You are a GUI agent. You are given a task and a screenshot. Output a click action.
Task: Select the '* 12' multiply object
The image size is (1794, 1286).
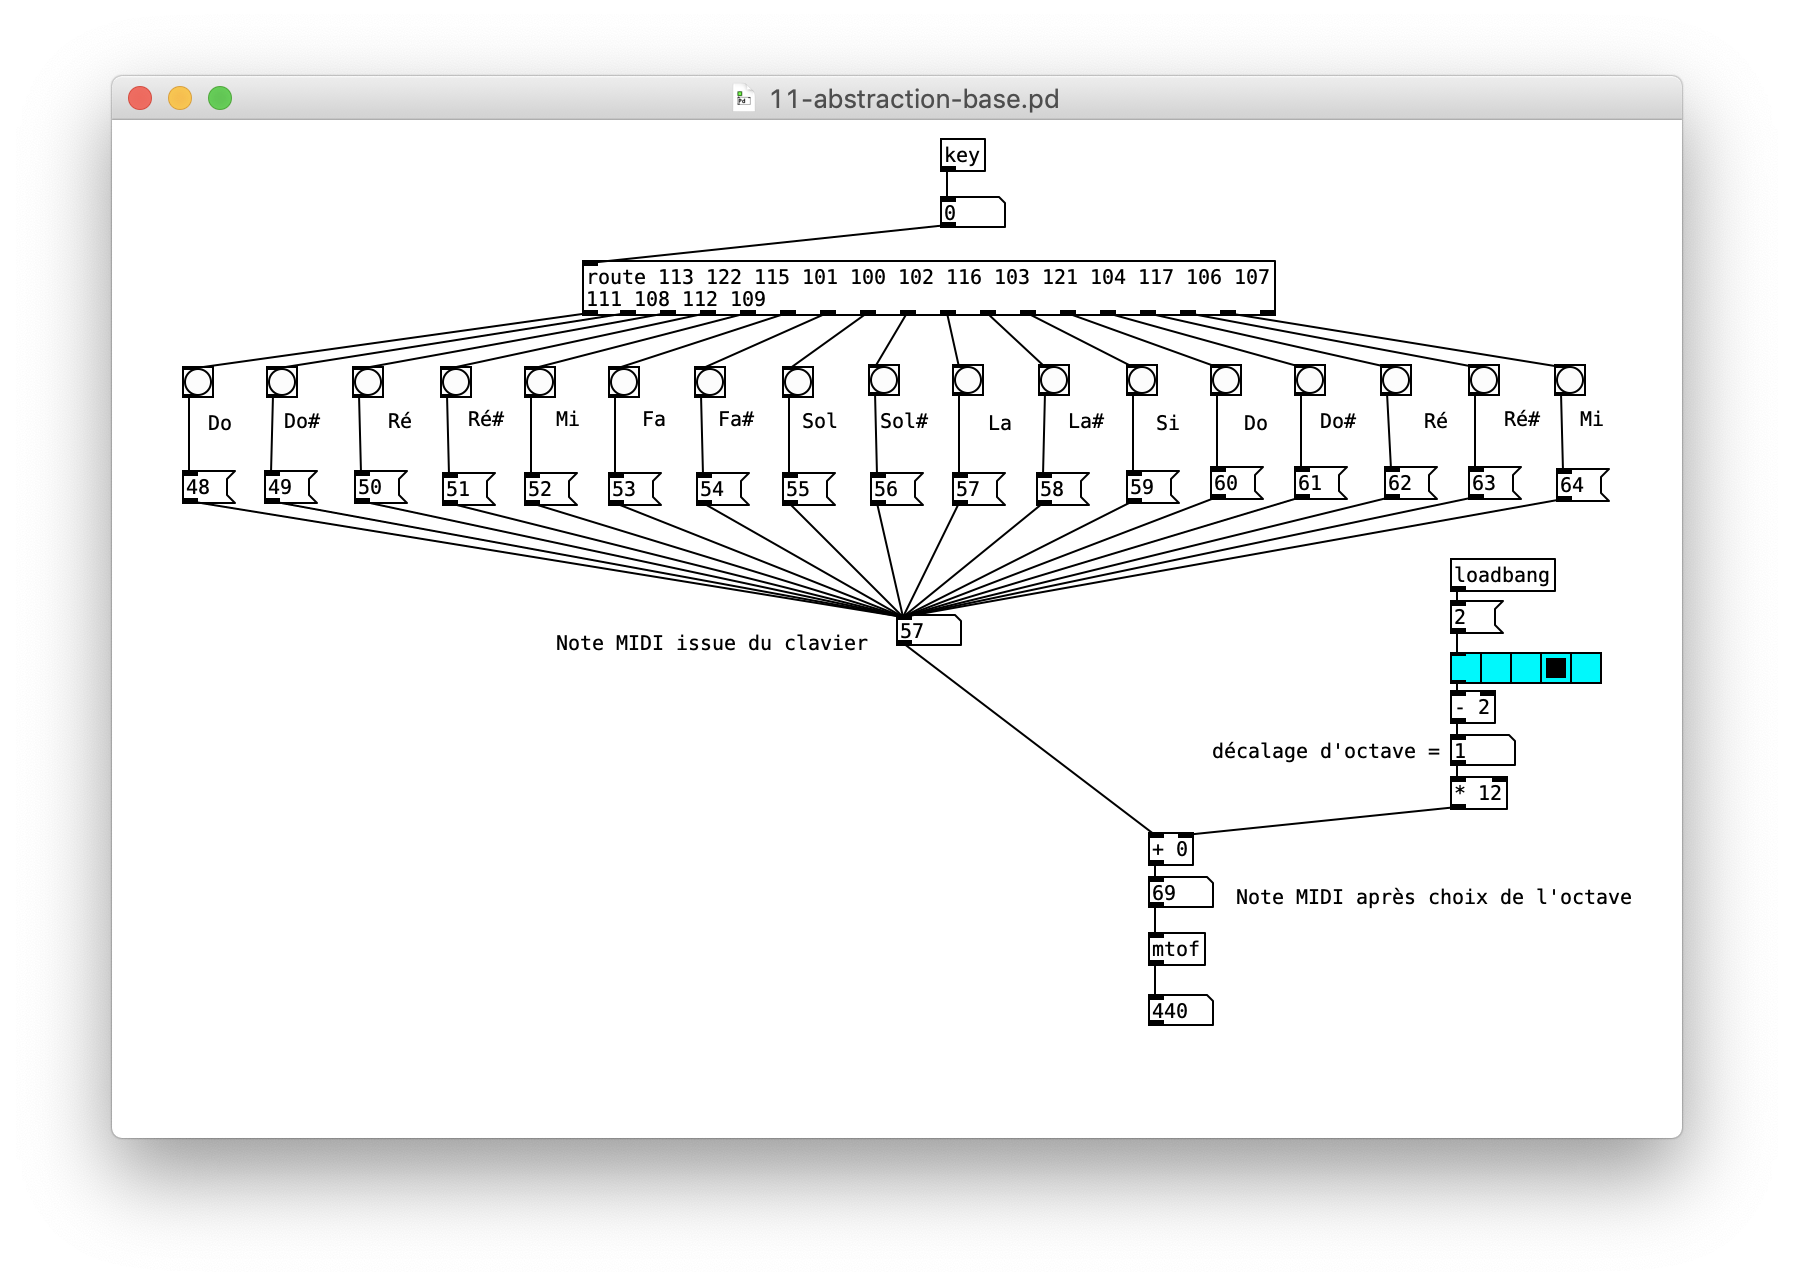(x=1479, y=793)
